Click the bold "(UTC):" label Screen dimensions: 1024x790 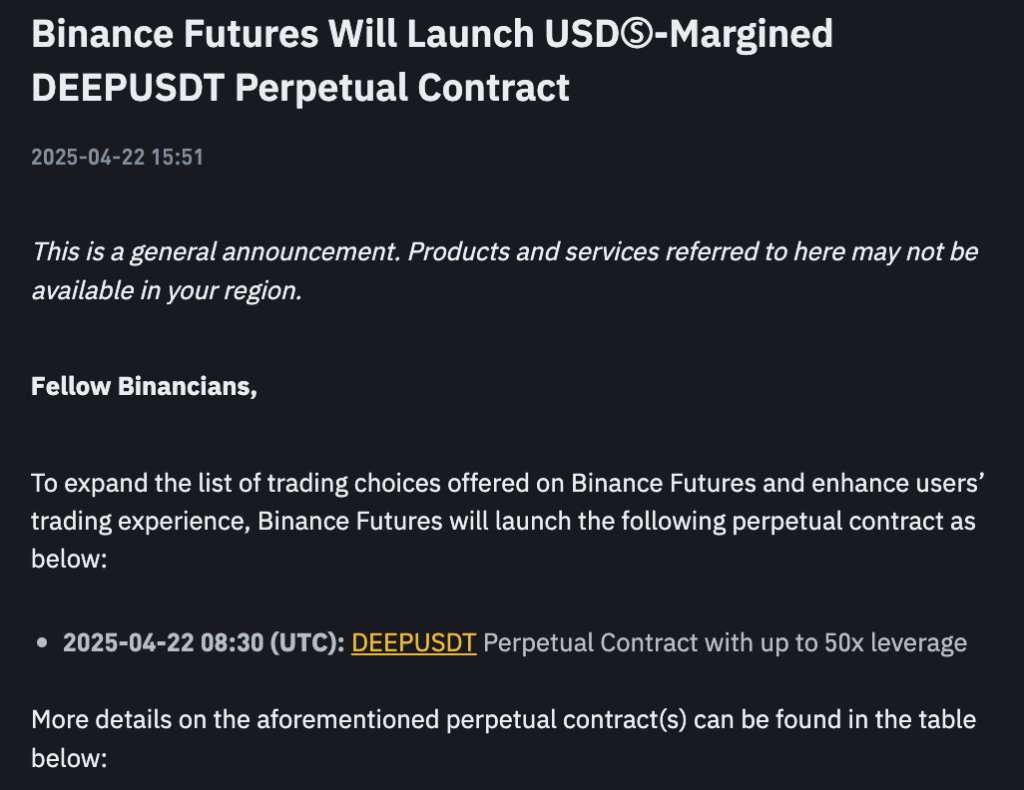click(308, 643)
